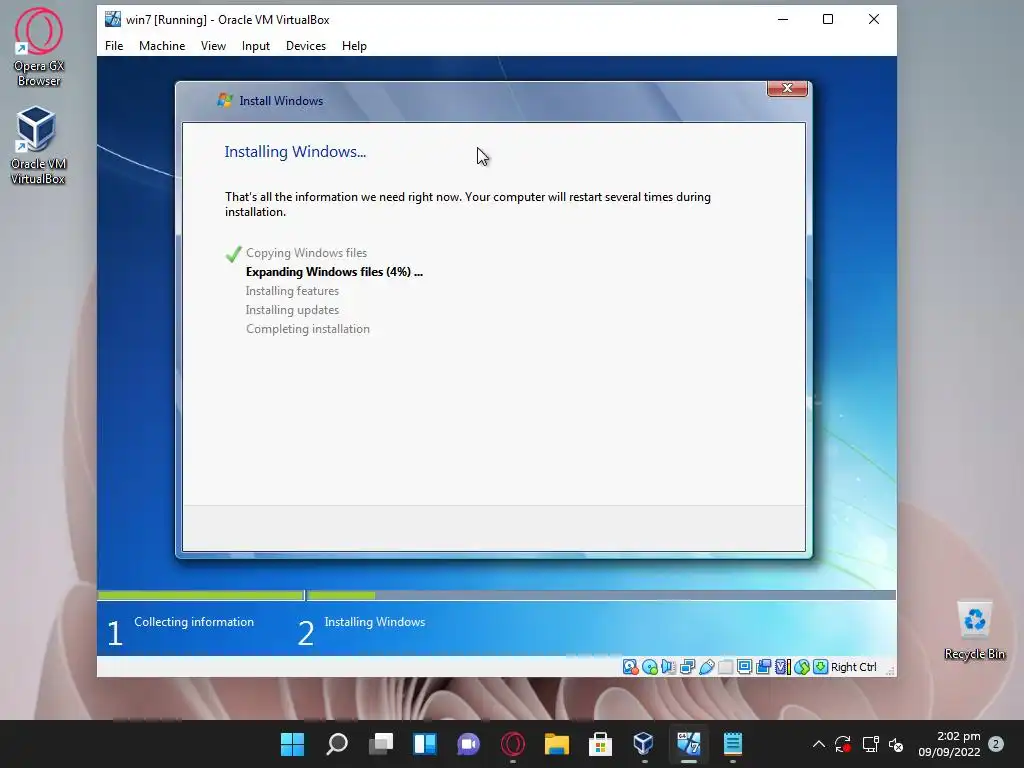Switch to Opera GX on the taskbar
This screenshot has width=1024, height=768.
point(513,744)
